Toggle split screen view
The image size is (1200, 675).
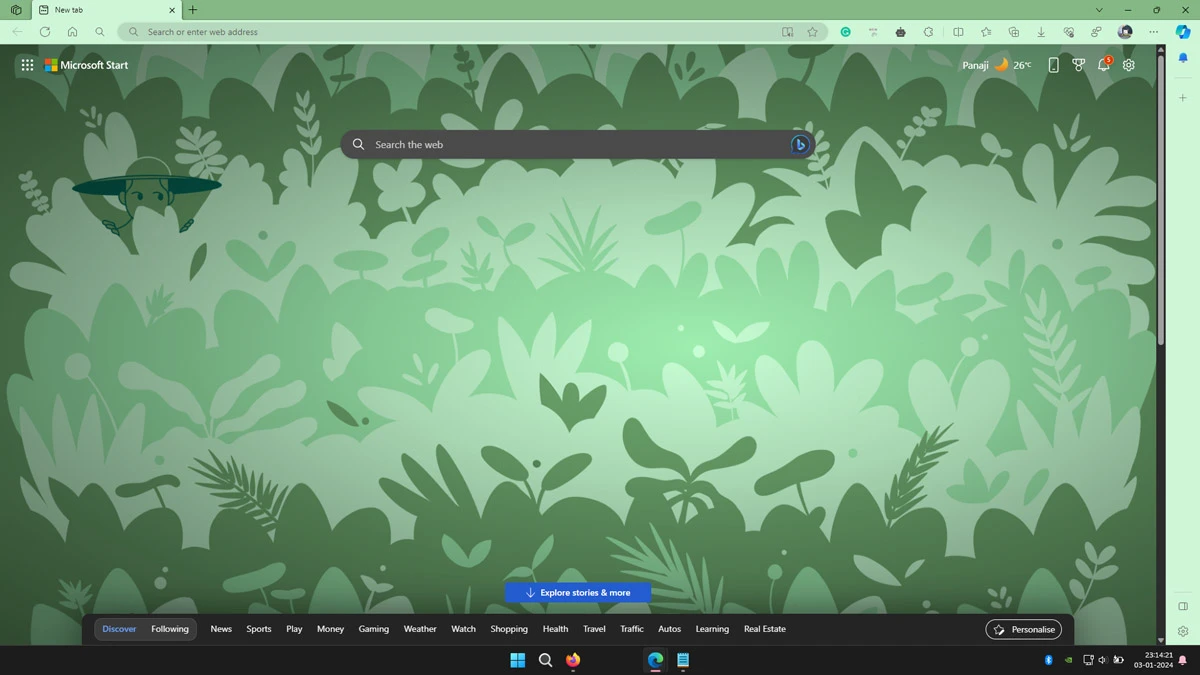(958, 32)
